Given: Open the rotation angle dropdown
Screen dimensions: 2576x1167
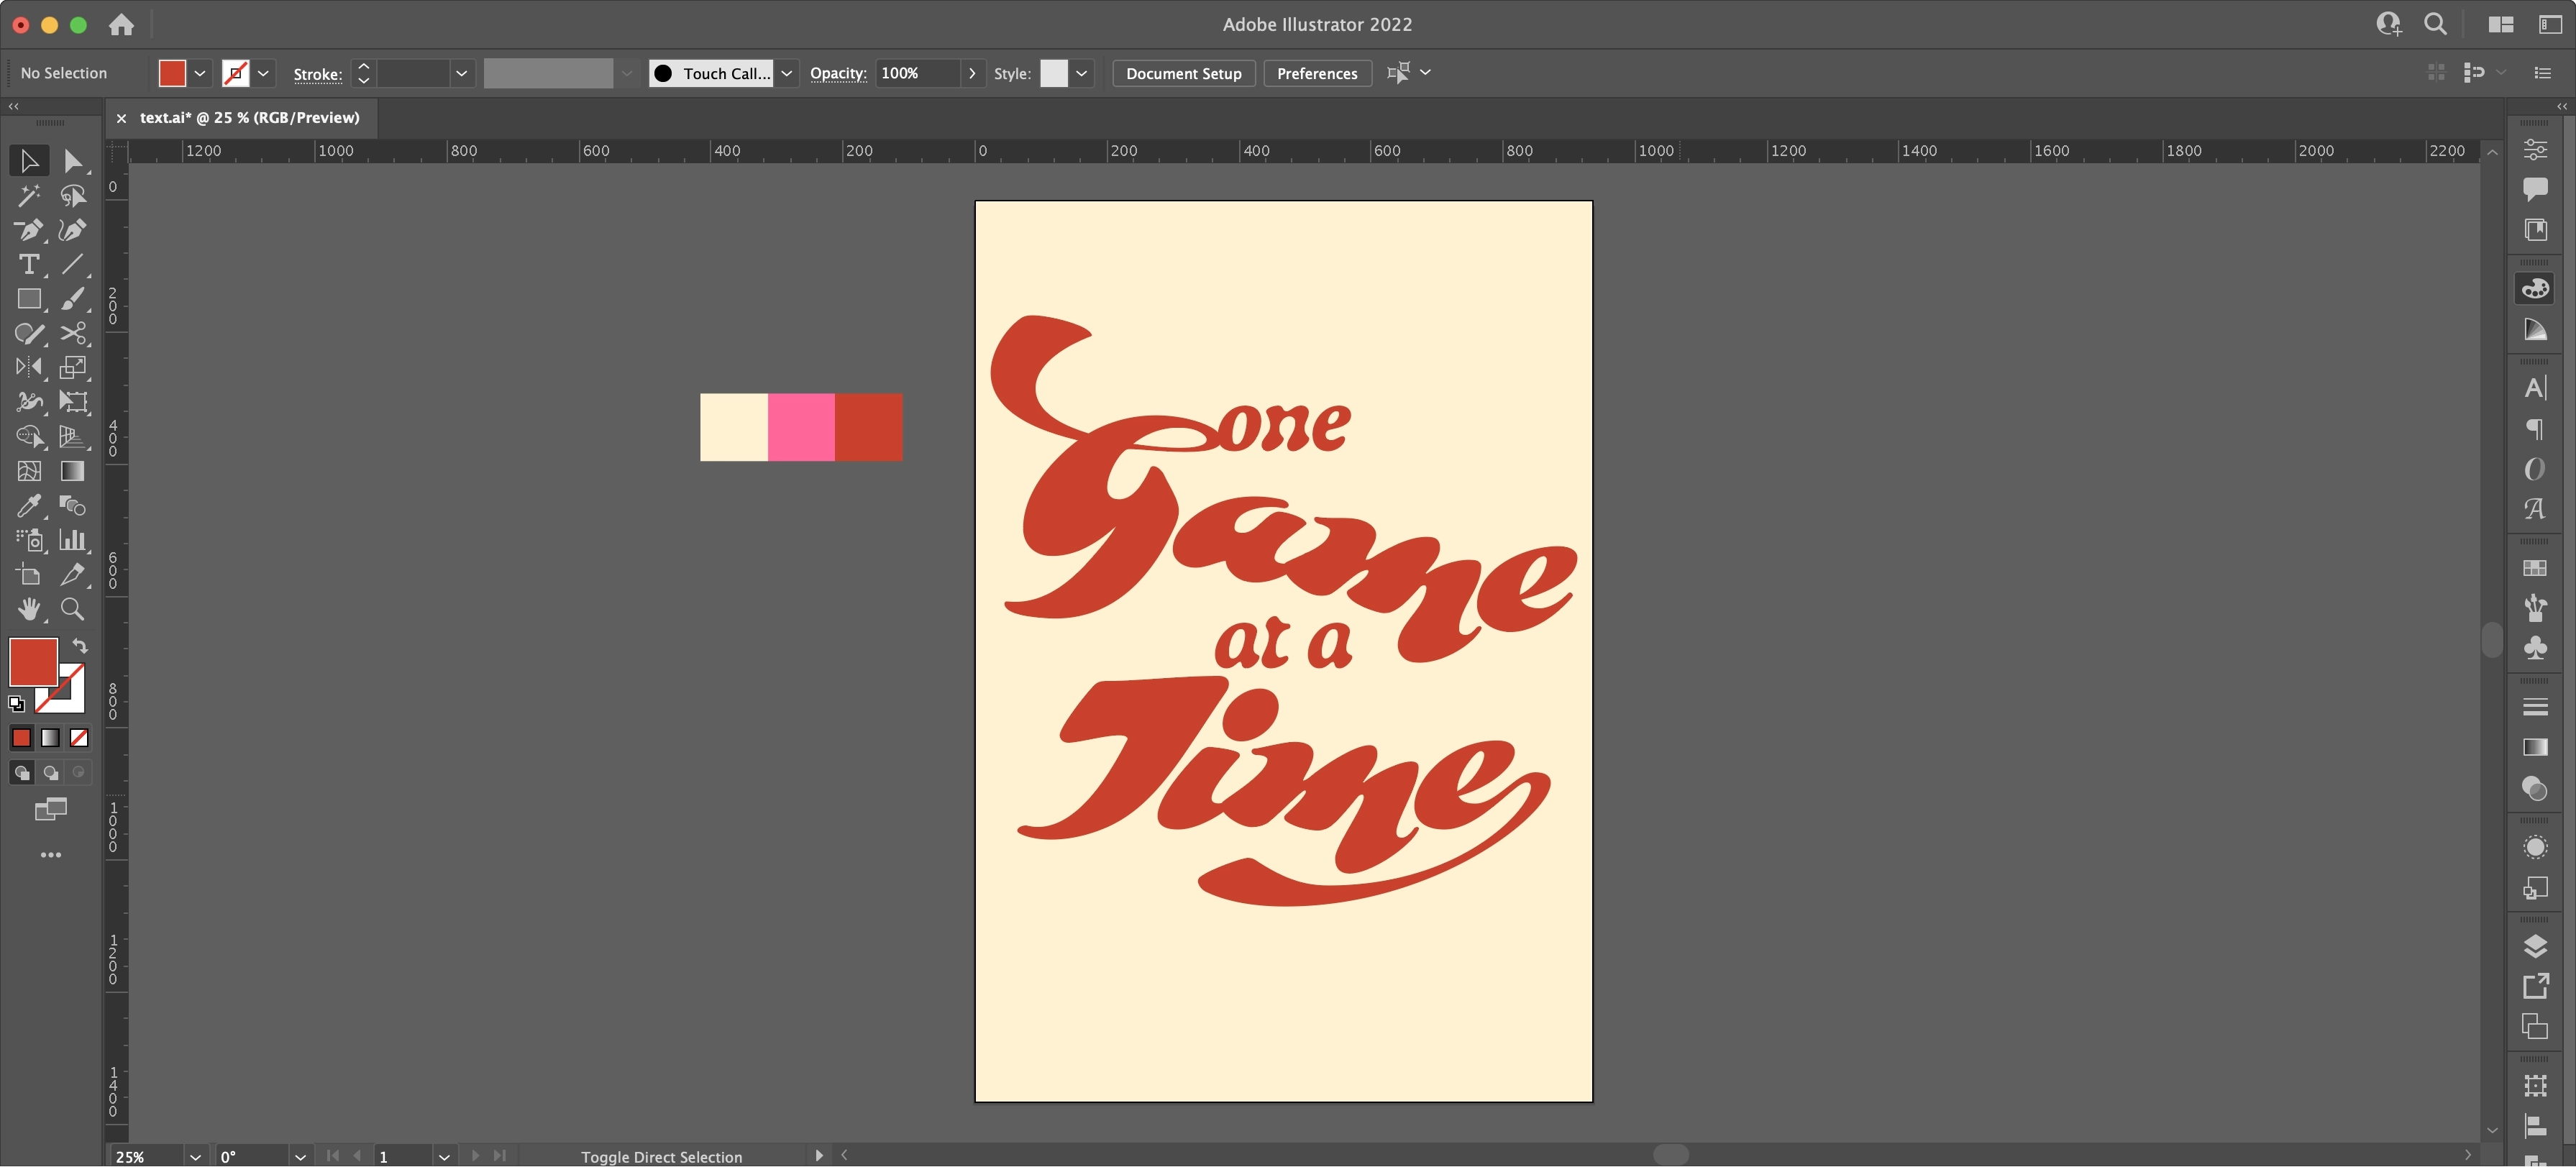Looking at the screenshot, I should (300, 1157).
